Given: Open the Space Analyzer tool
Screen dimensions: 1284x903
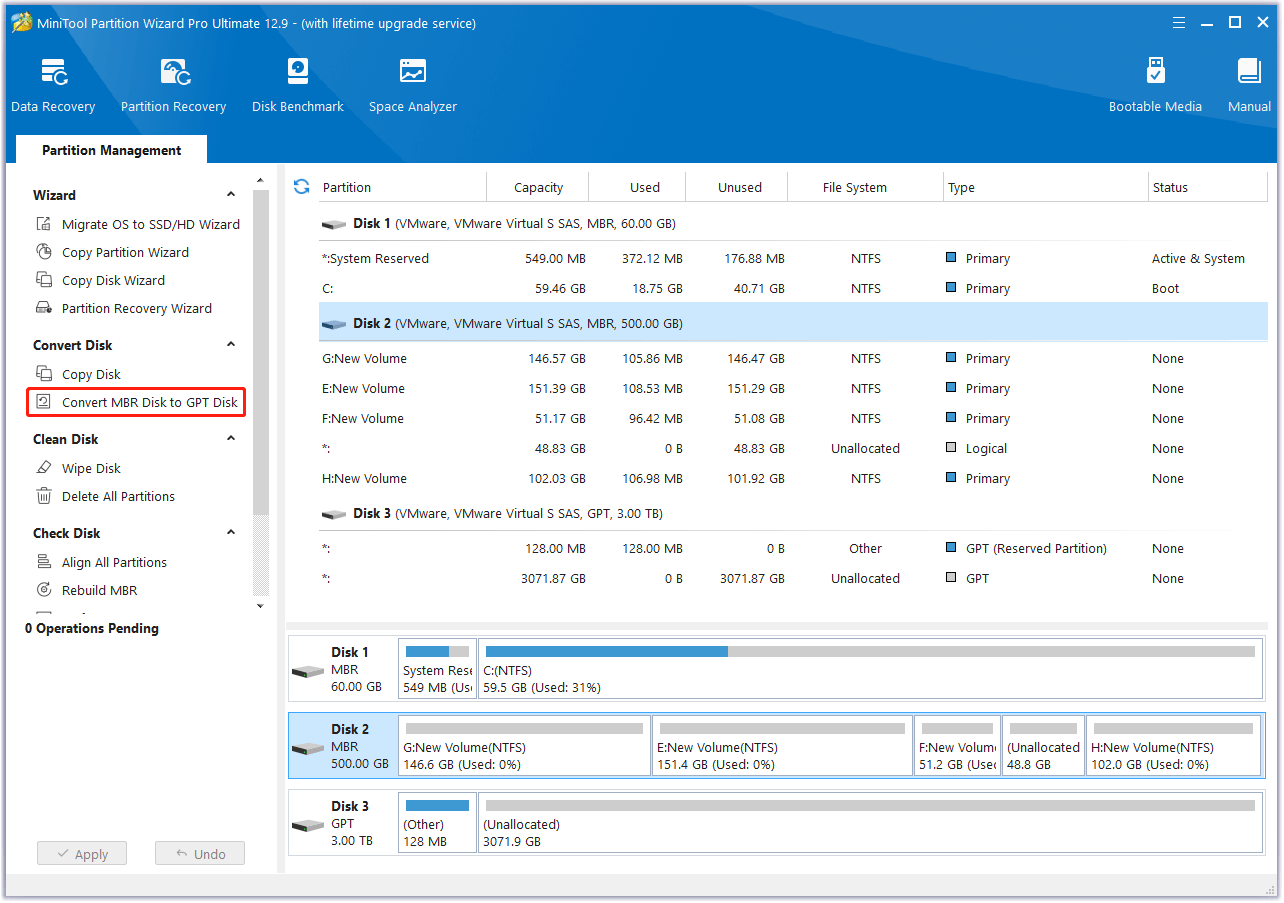Looking at the screenshot, I should pos(412,85).
